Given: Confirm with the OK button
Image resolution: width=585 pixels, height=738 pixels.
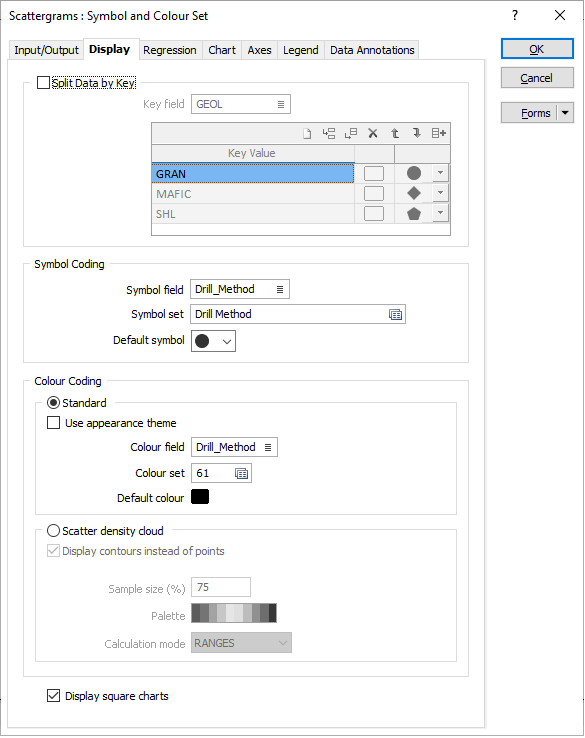Looking at the screenshot, I should [537, 49].
